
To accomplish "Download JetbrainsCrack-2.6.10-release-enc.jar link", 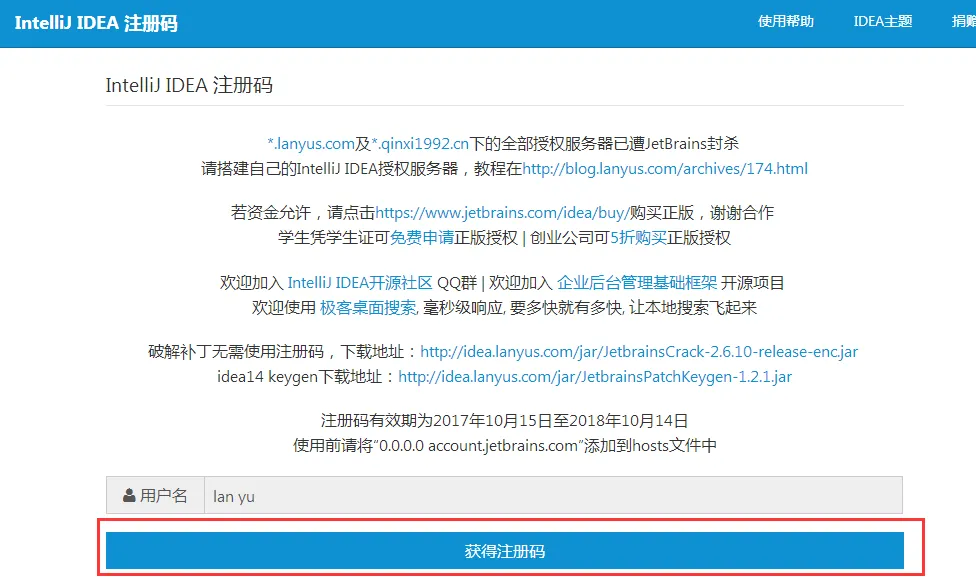I will coord(639,352).
